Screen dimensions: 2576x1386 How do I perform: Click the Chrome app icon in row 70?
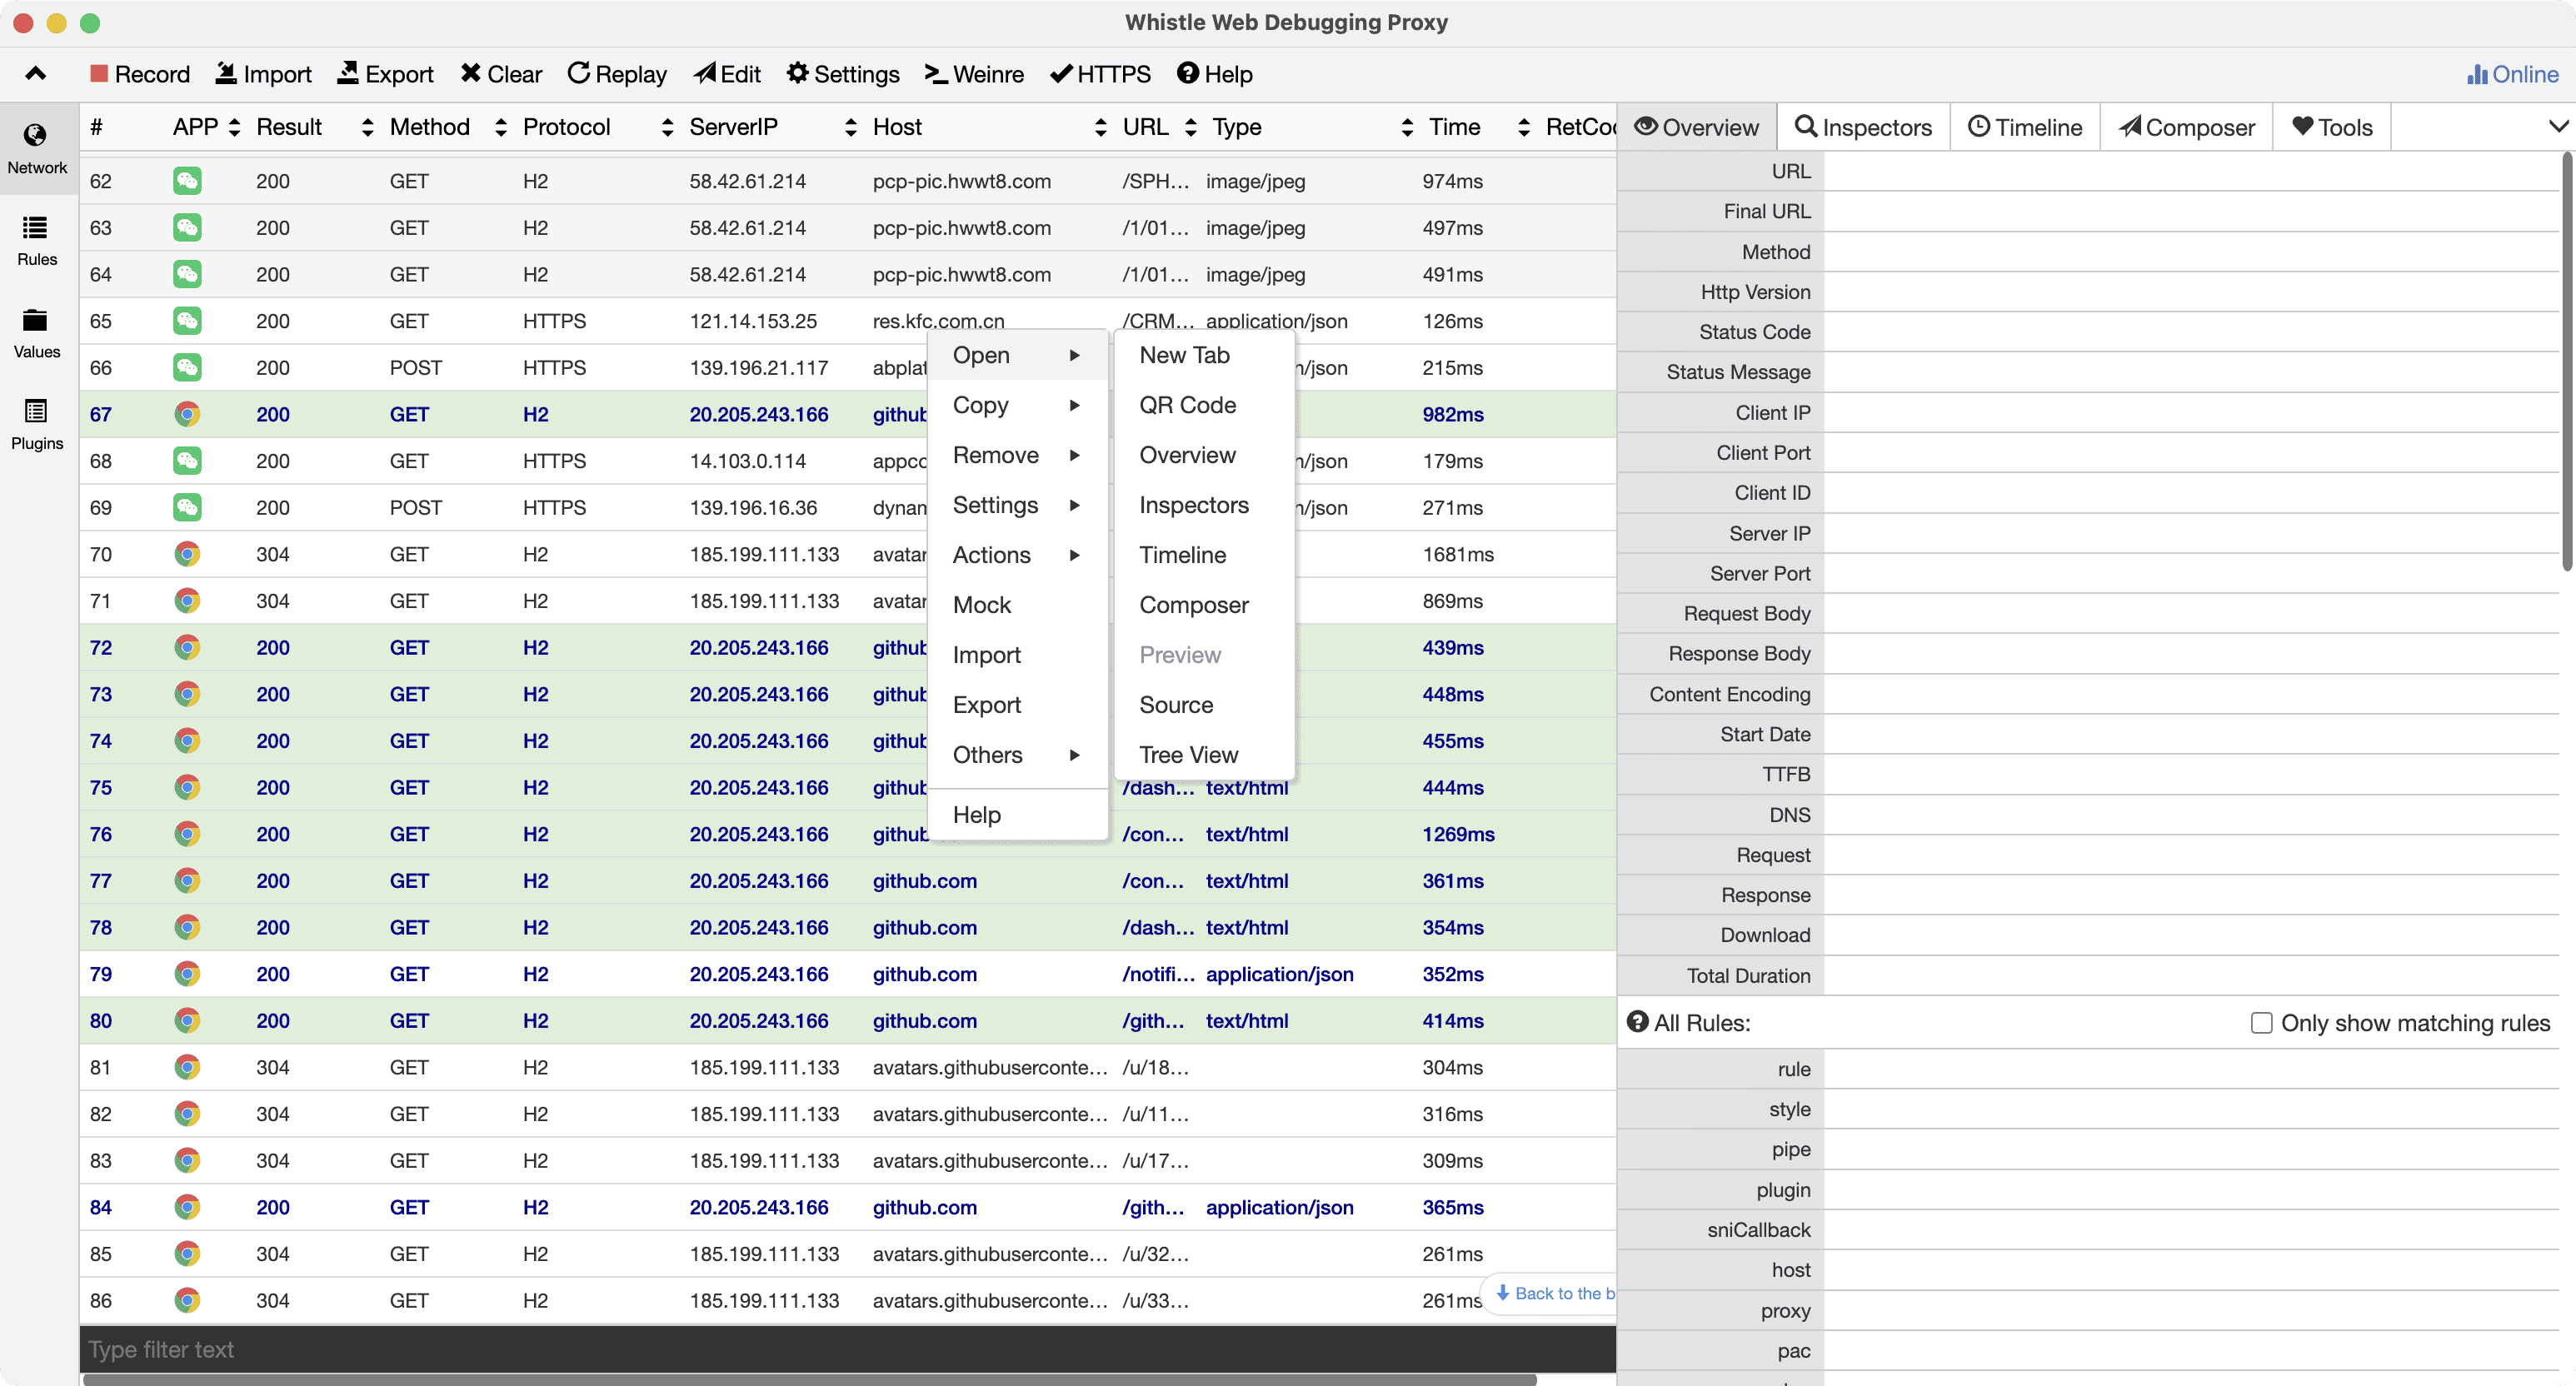click(x=187, y=554)
